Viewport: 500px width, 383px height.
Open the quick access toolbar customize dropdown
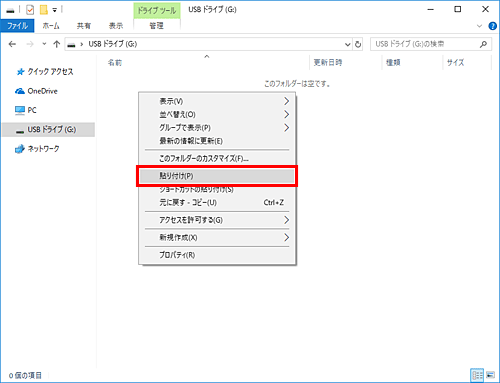55,10
